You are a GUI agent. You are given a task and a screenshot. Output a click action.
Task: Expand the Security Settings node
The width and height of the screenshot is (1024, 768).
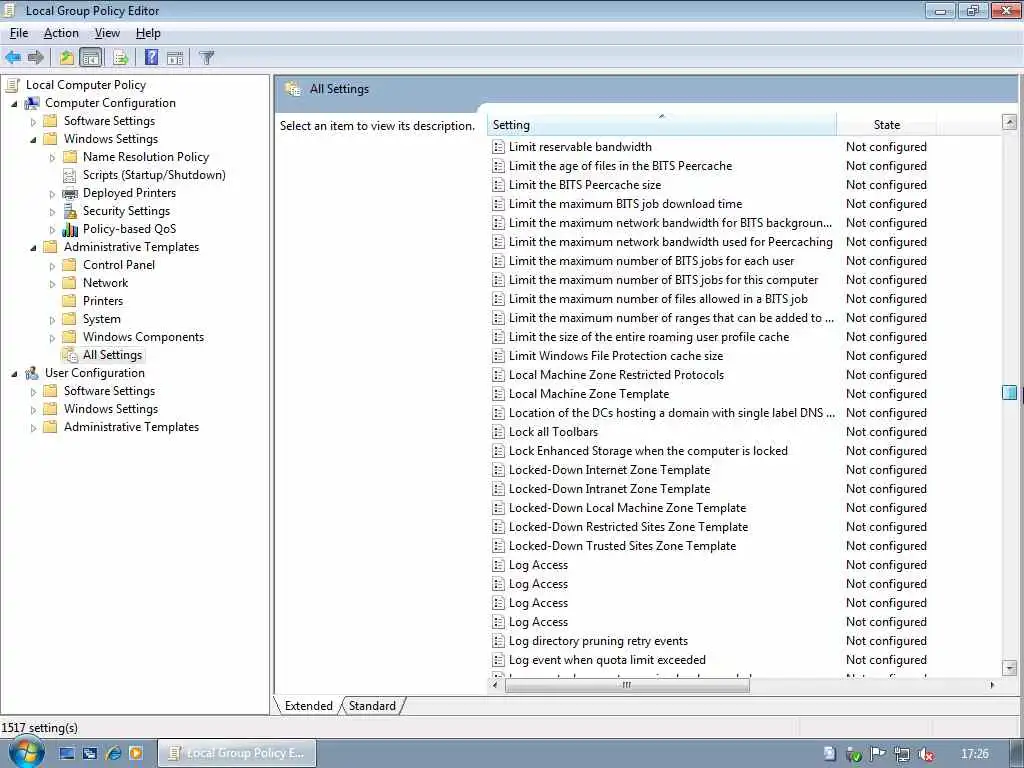click(x=52, y=212)
